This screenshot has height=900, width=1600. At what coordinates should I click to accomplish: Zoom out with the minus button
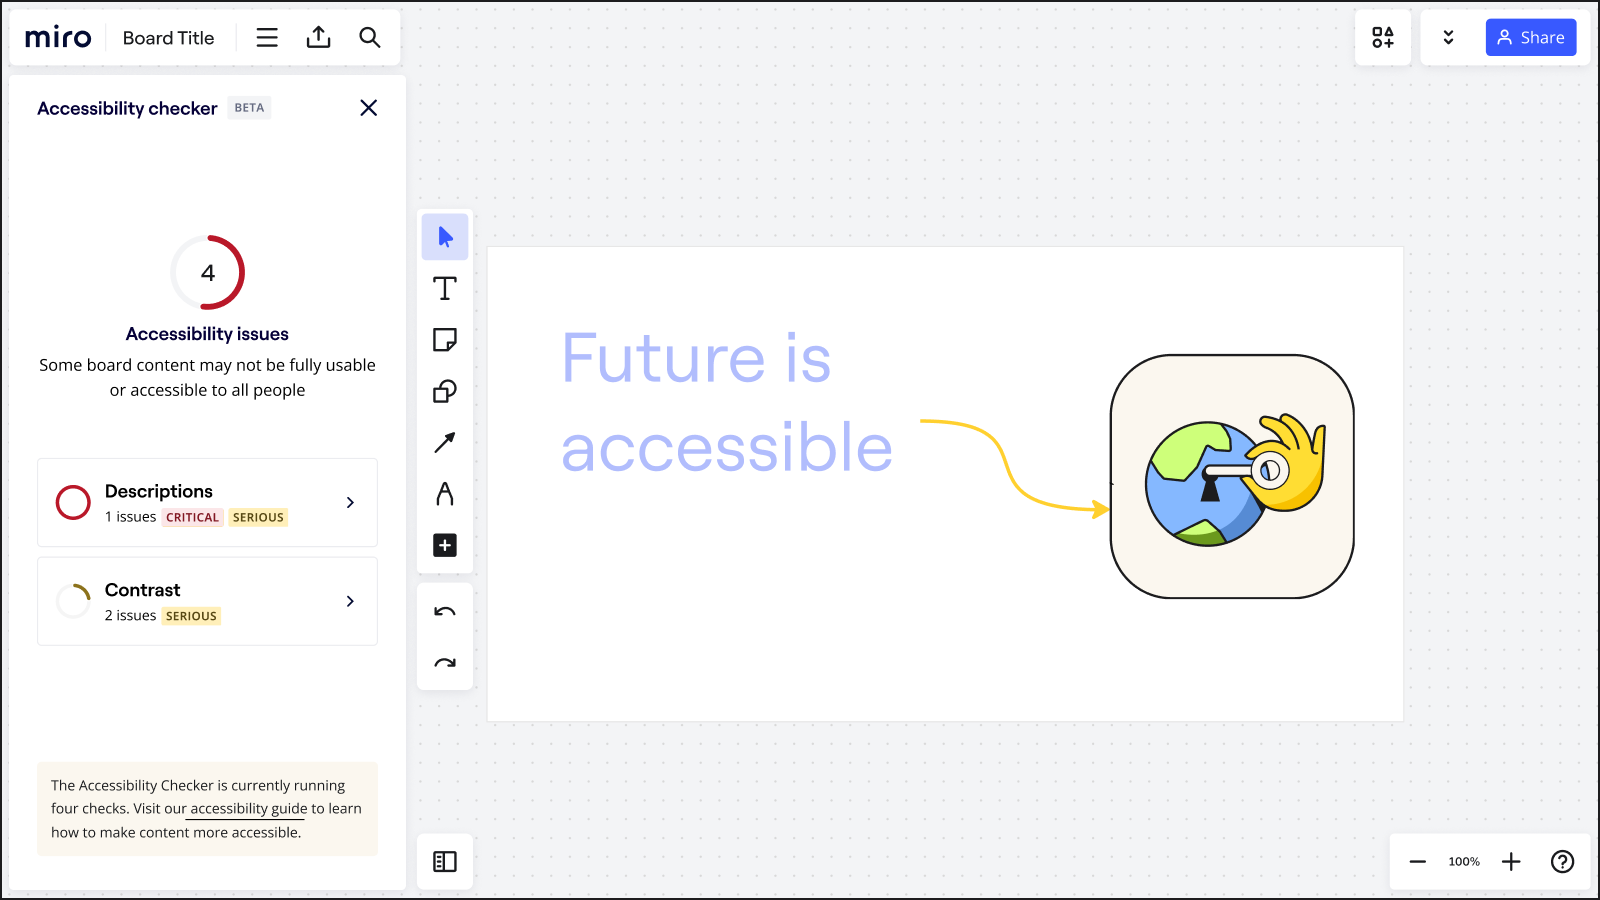click(1417, 861)
